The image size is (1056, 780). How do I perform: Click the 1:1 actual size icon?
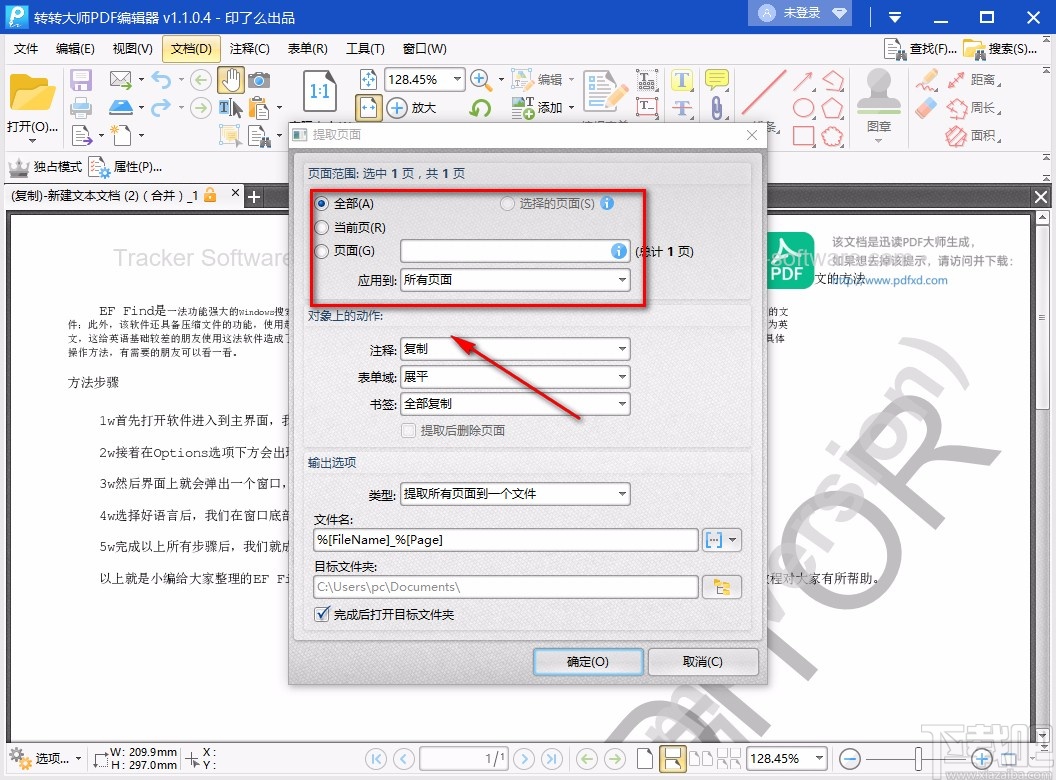319,92
